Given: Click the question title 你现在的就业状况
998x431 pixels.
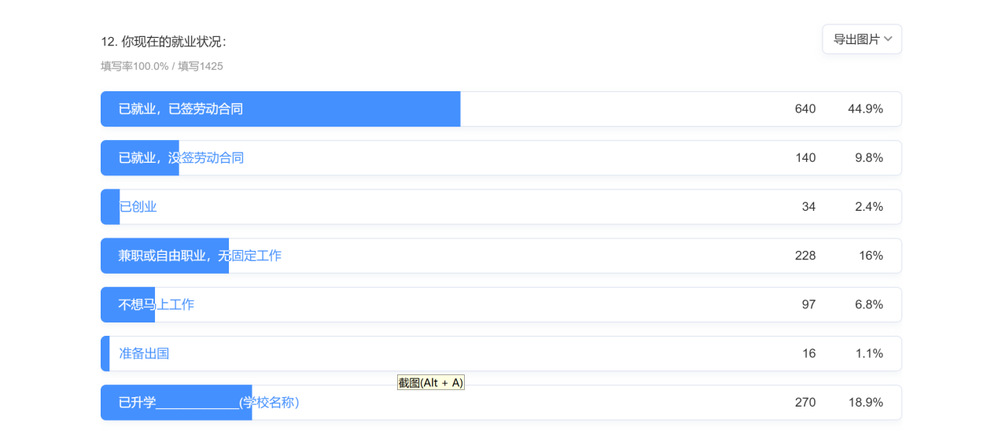Looking at the screenshot, I should (164, 42).
